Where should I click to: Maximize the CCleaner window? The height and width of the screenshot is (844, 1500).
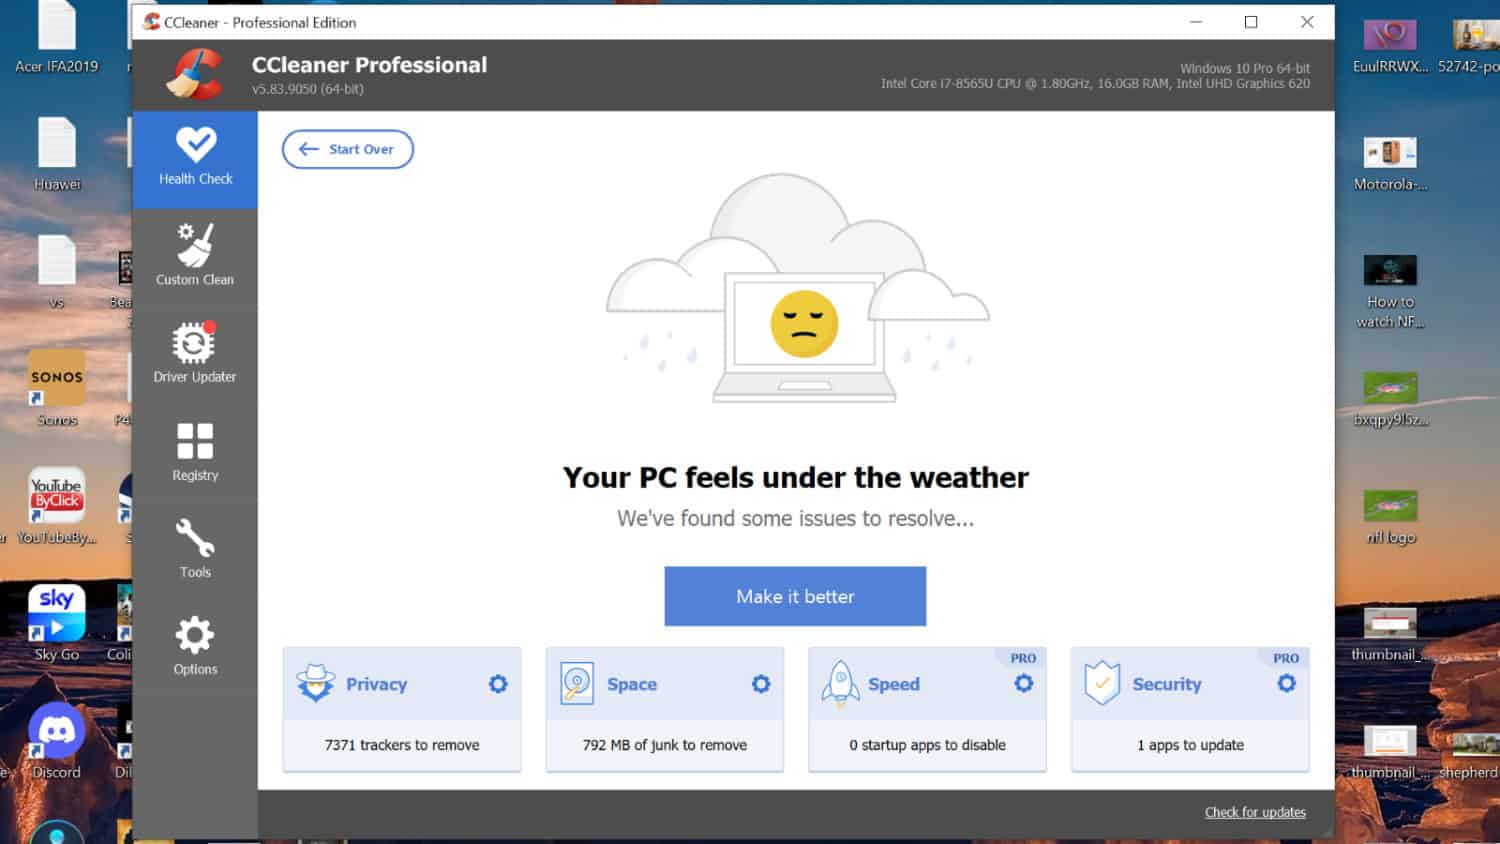point(1251,22)
